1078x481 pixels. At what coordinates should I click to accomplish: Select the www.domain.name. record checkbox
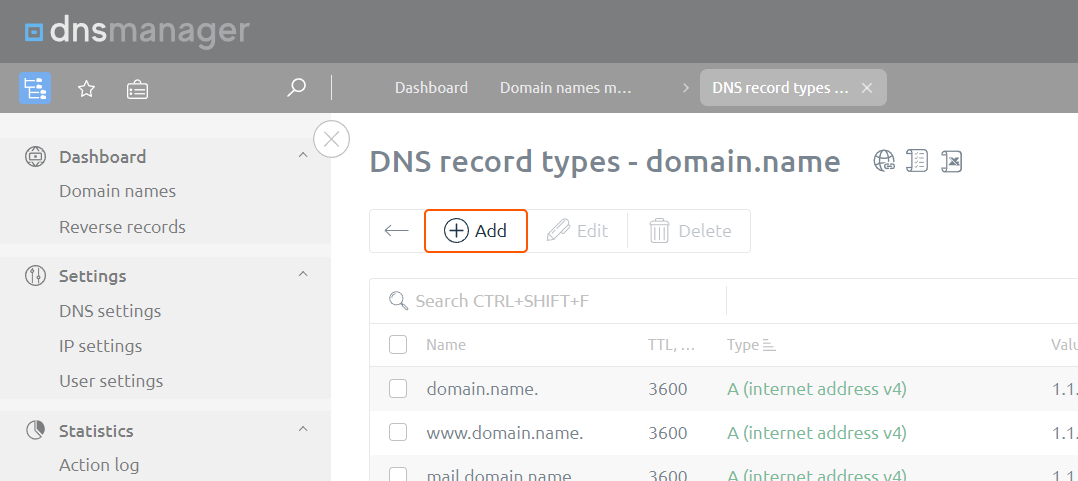click(x=398, y=433)
